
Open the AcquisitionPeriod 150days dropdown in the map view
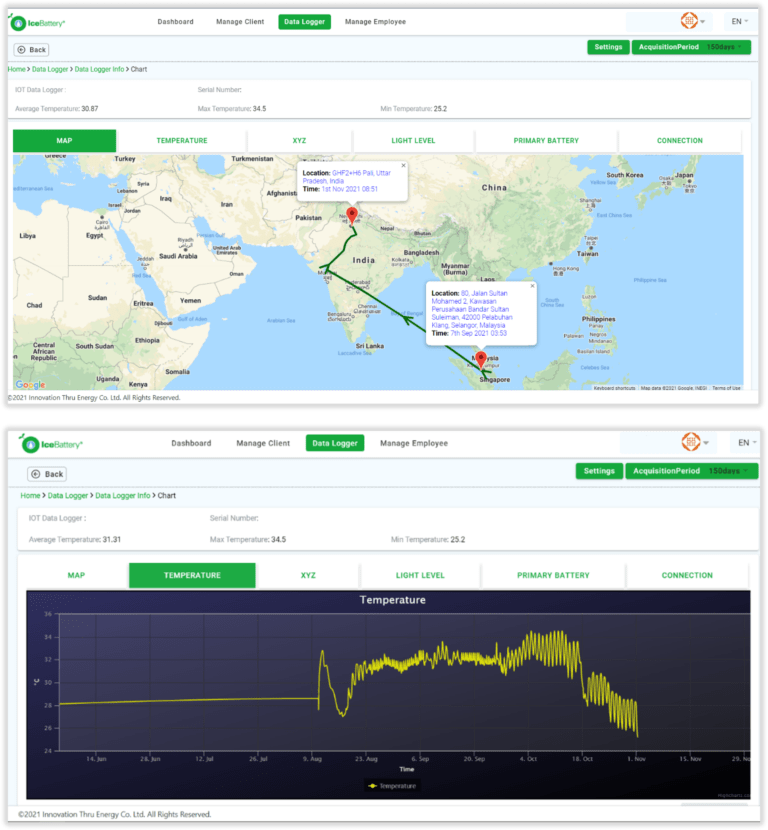(x=691, y=47)
